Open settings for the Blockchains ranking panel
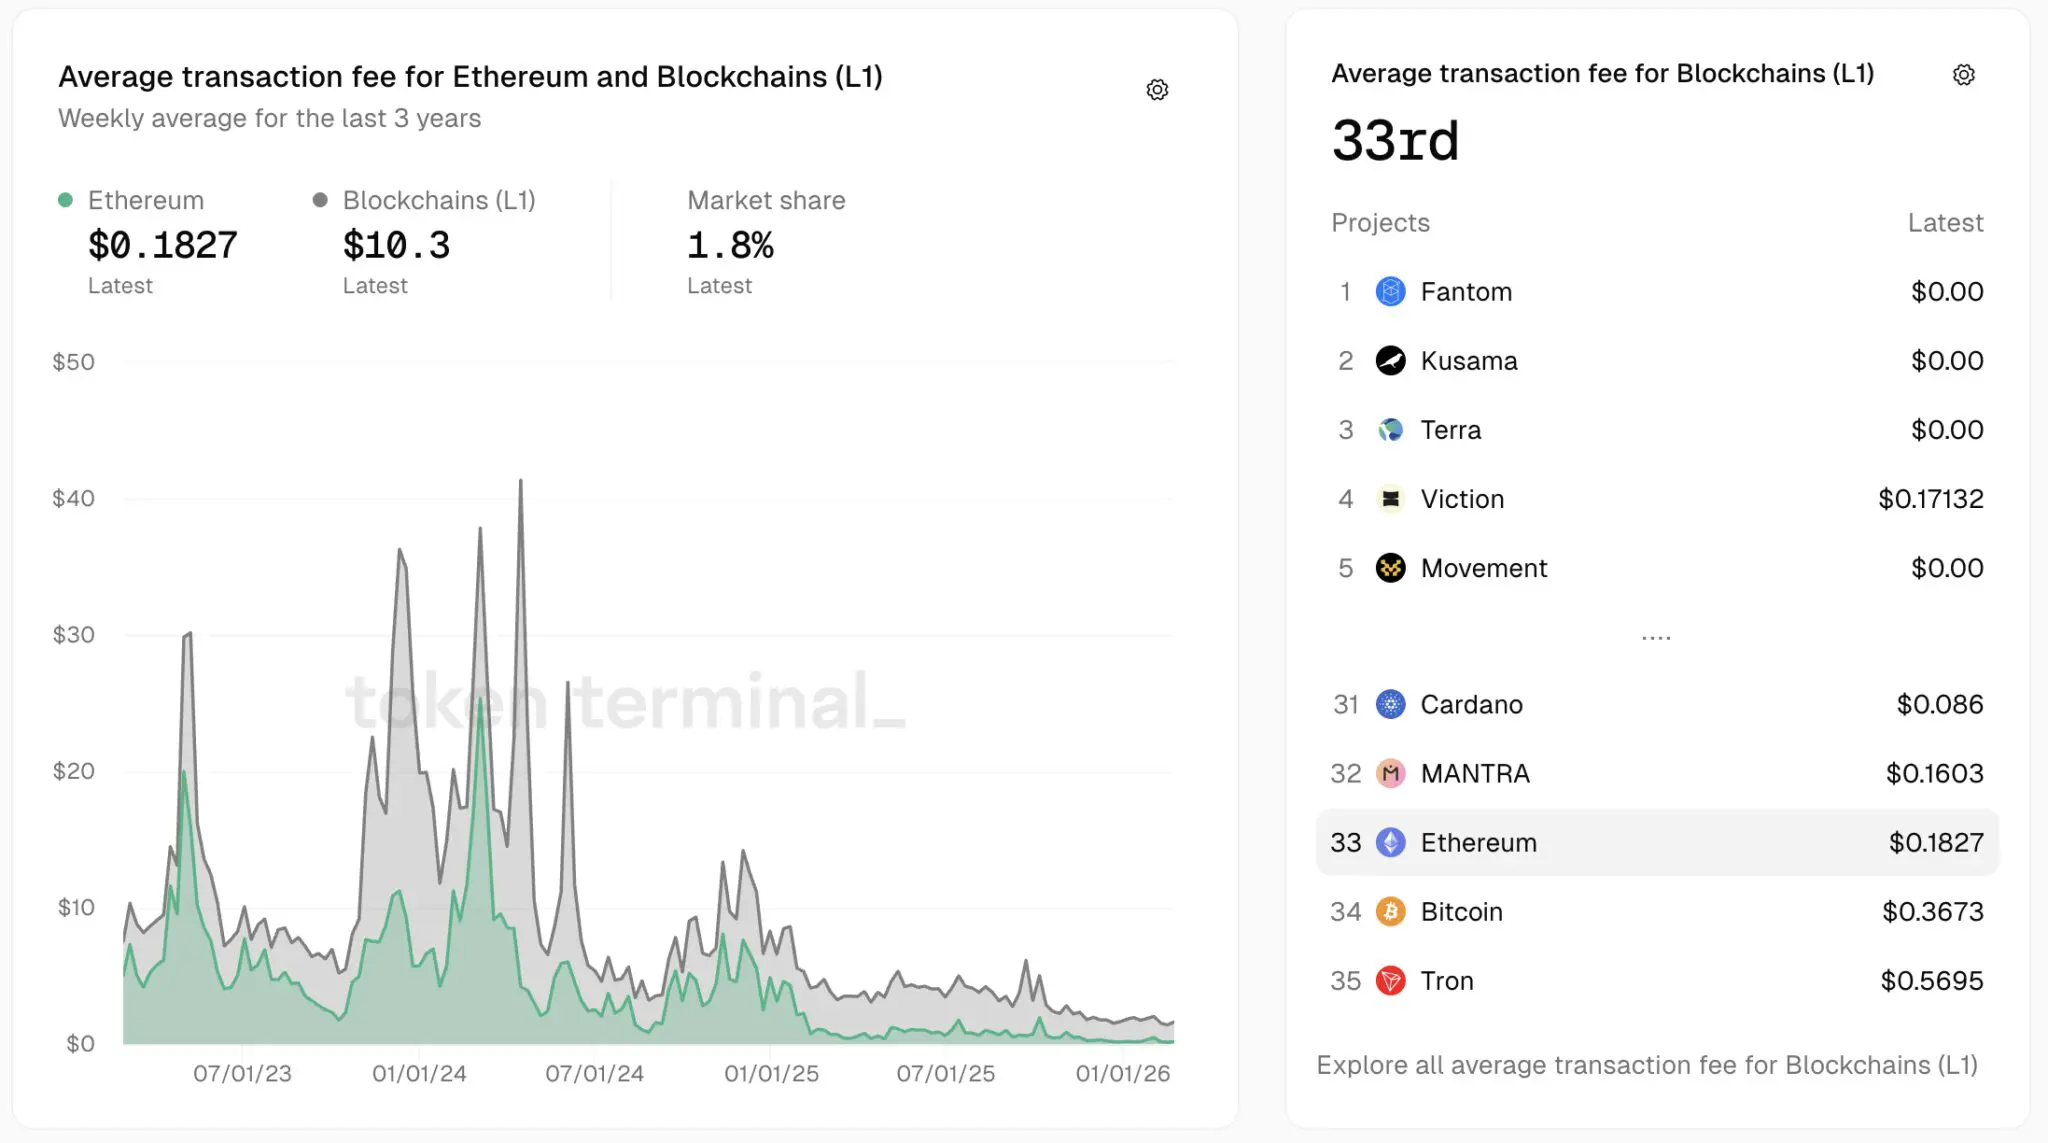This screenshot has height=1143, width=2048. point(1963,74)
